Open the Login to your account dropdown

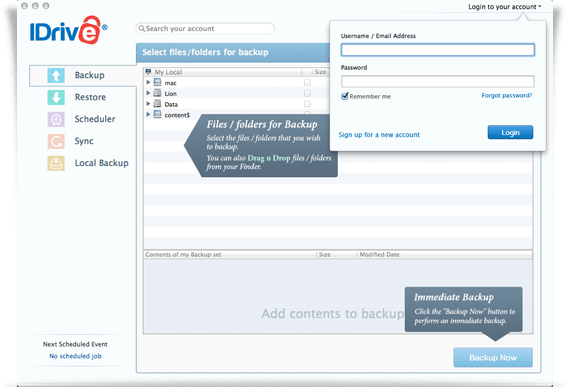505,7
